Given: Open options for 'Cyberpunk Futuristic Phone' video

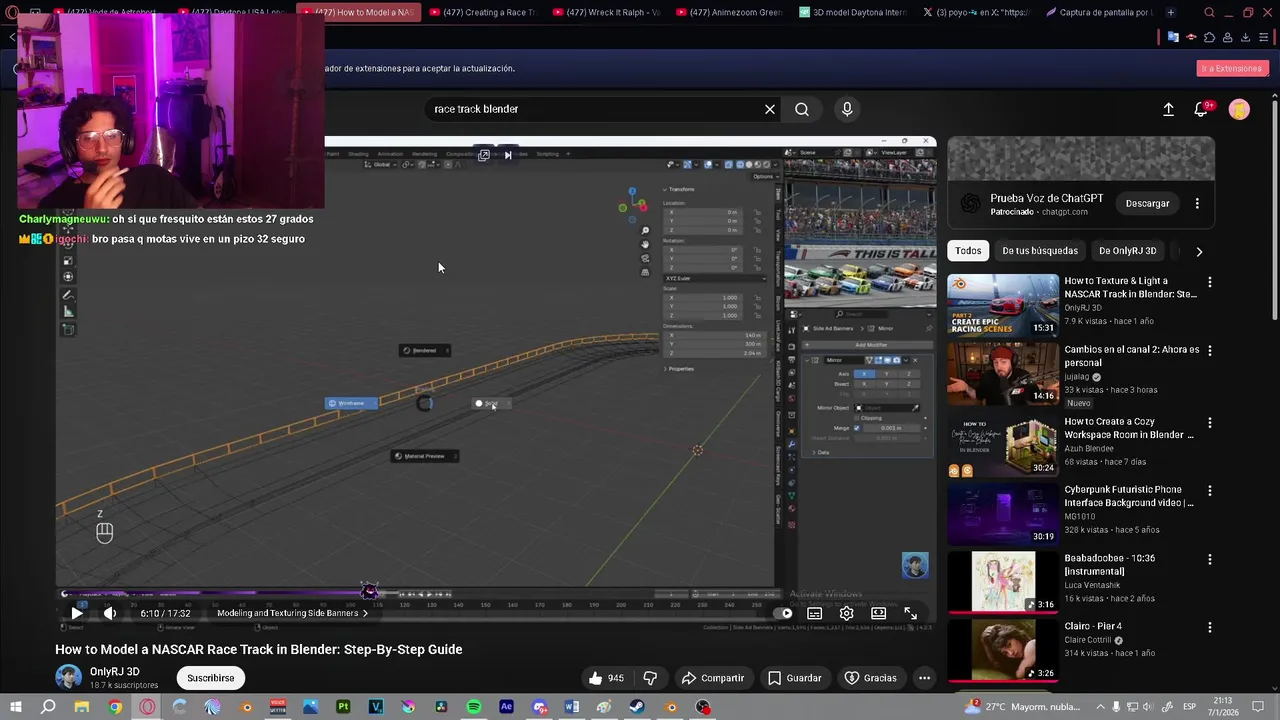Looking at the screenshot, I should [x=1210, y=491].
